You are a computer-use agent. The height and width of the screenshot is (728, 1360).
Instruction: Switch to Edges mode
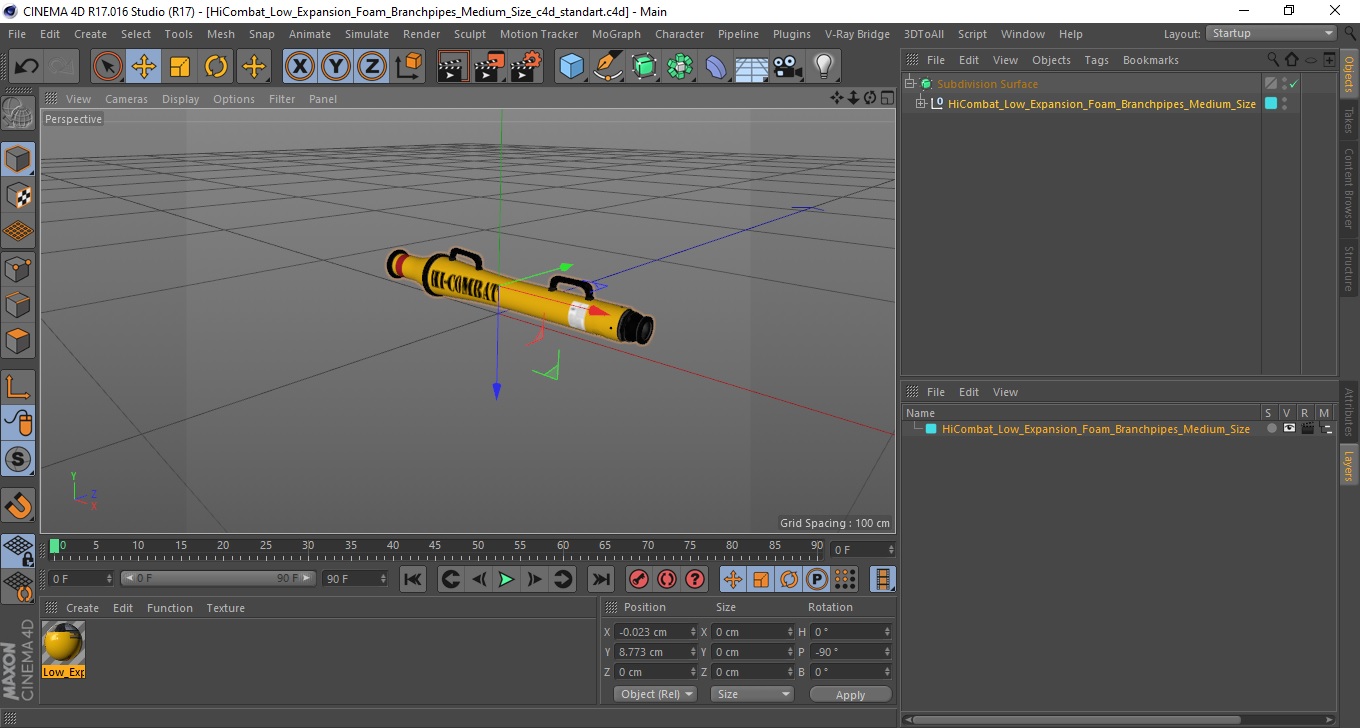[18, 304]
